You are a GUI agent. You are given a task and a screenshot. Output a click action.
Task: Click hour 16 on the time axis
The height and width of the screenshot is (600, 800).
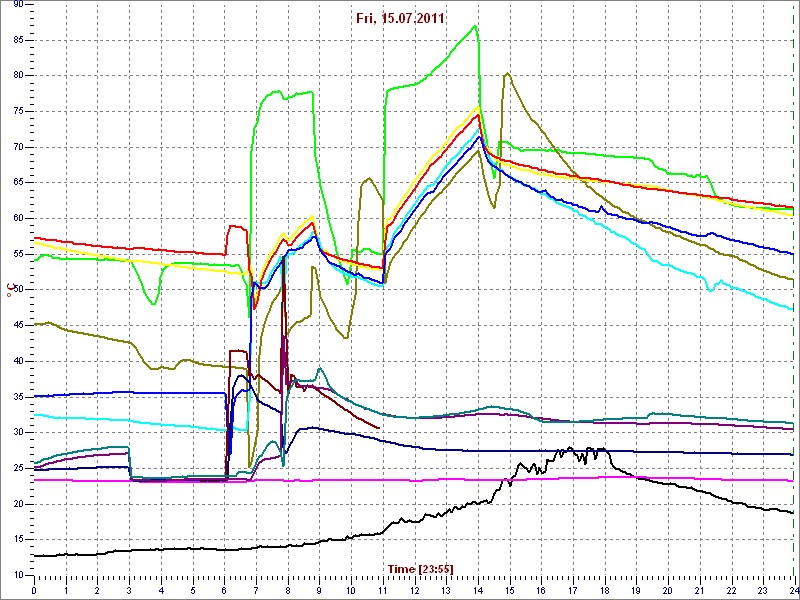click(541, 590)
